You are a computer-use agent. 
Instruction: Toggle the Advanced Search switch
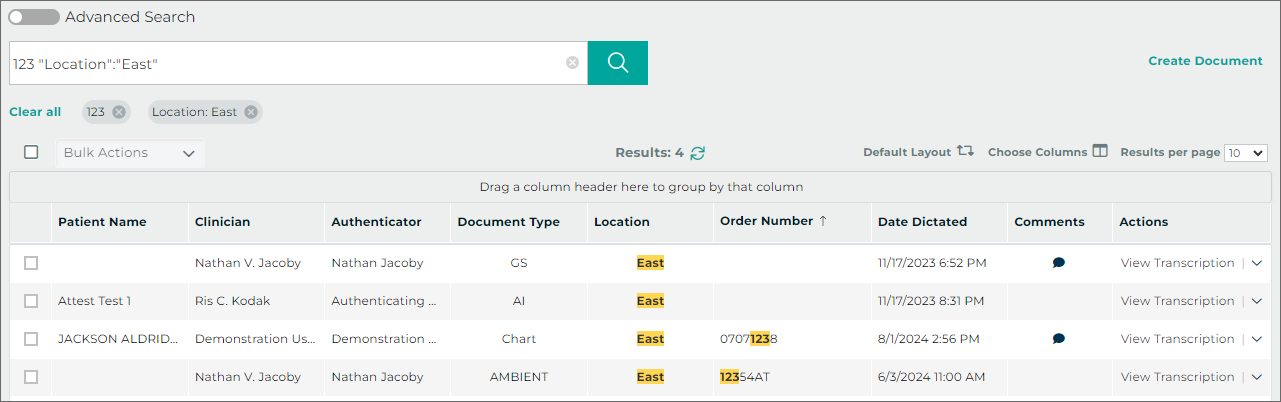[x=34, y=17]
